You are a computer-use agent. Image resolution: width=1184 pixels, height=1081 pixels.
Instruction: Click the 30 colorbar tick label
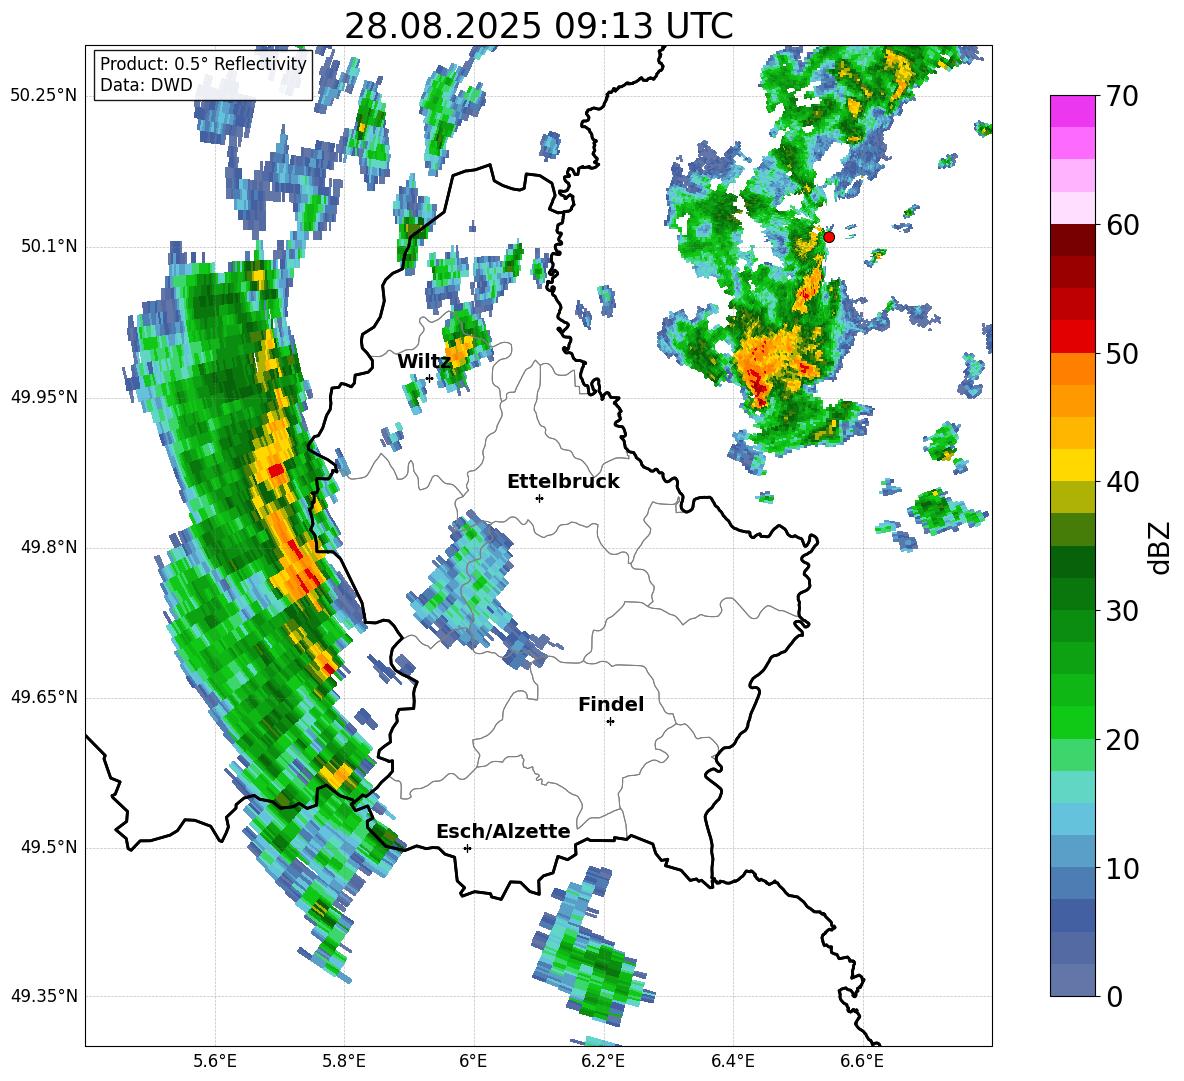click(x=1121, y=611)
